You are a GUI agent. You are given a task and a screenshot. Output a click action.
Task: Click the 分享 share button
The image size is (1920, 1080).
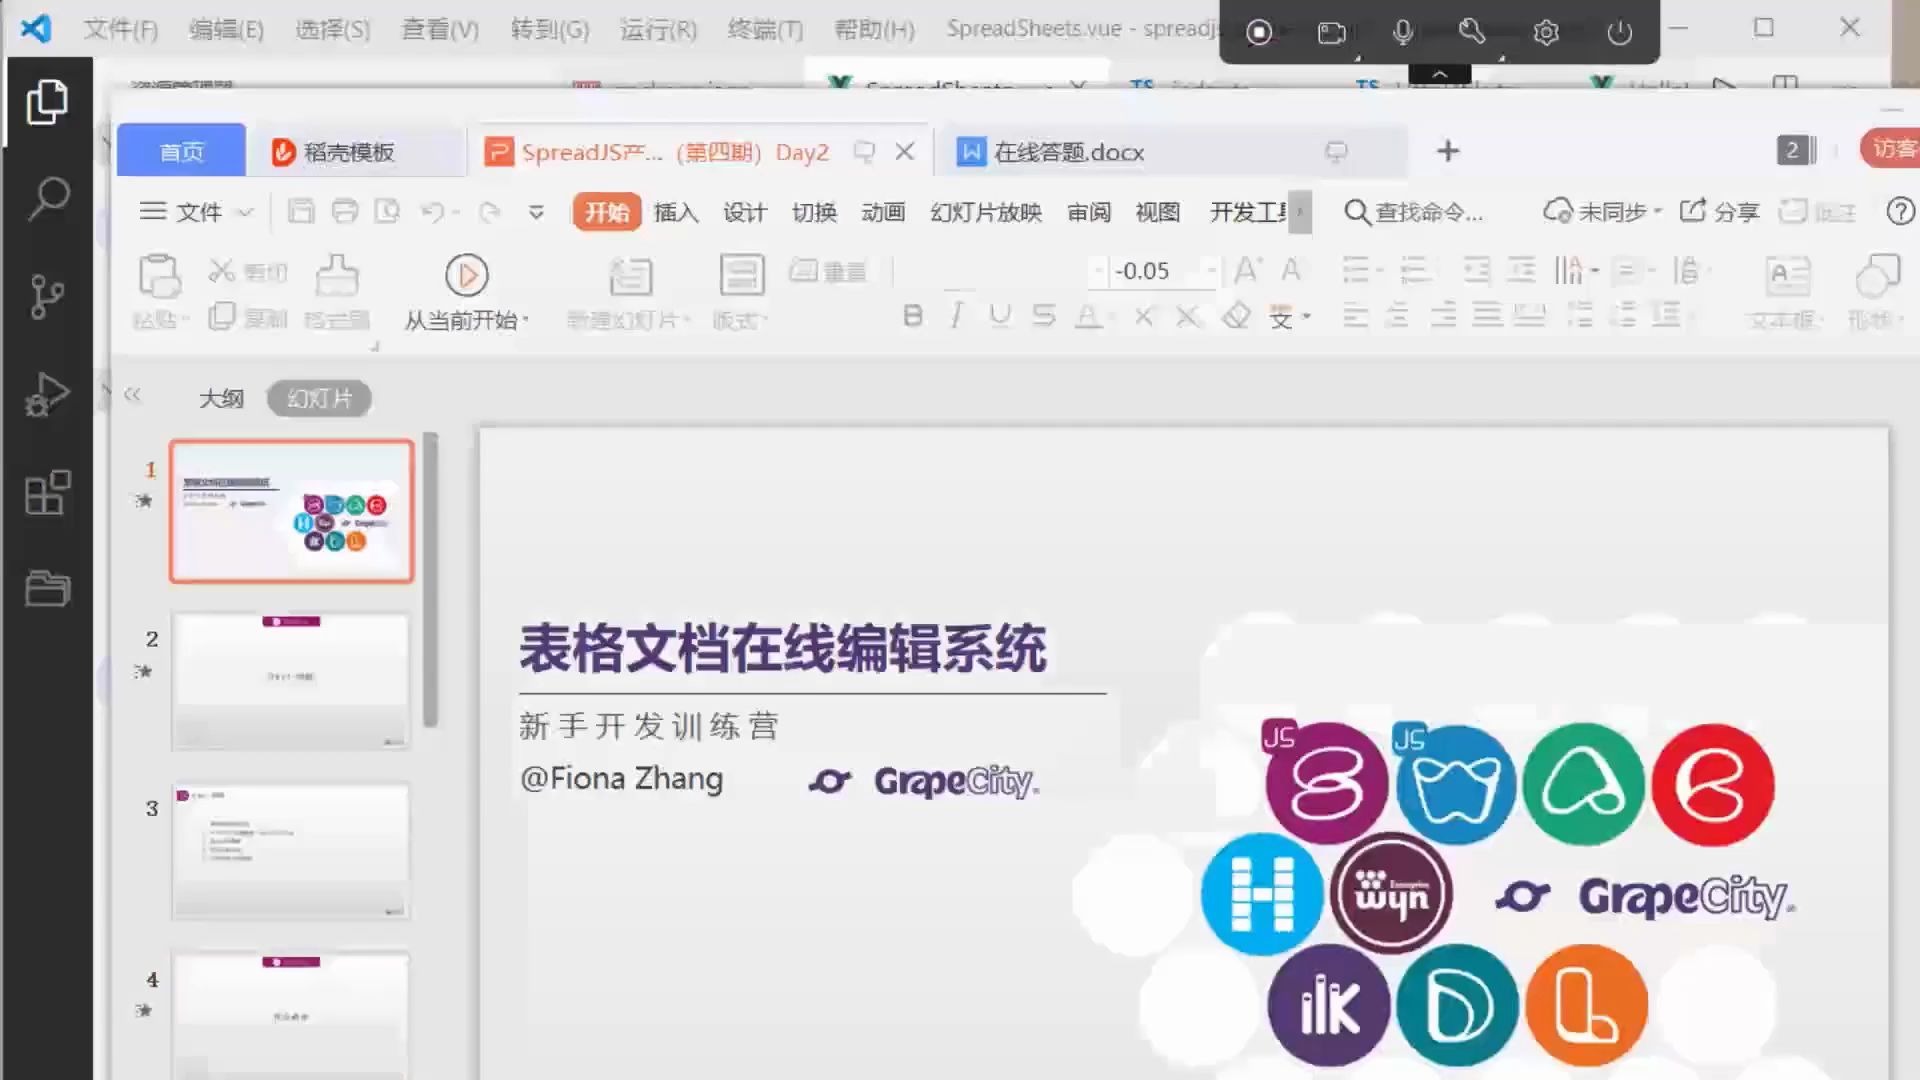pyautogui.click(x=1720, y=212)
